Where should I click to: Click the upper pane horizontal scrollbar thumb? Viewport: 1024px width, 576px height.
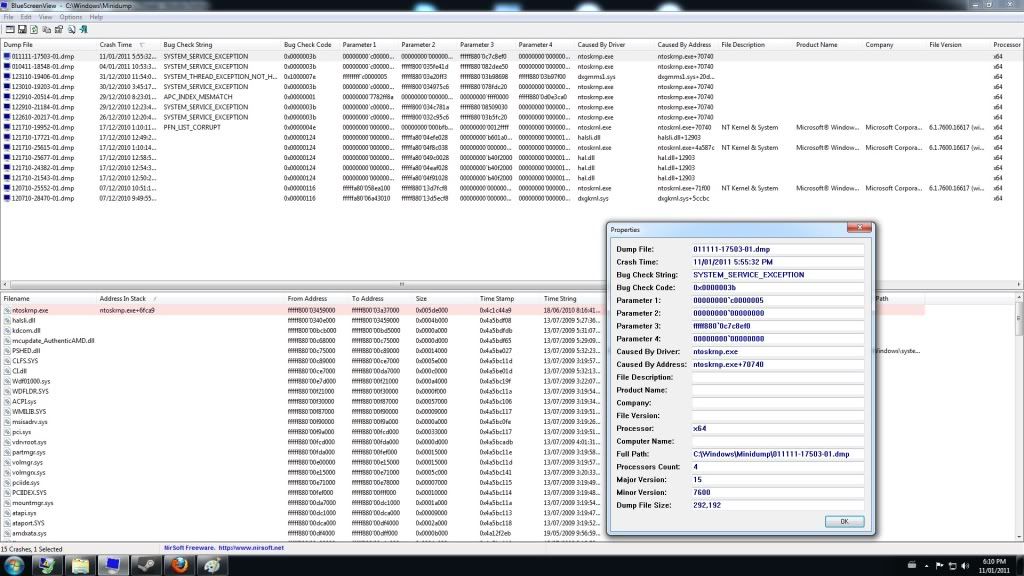coord(402,284)
